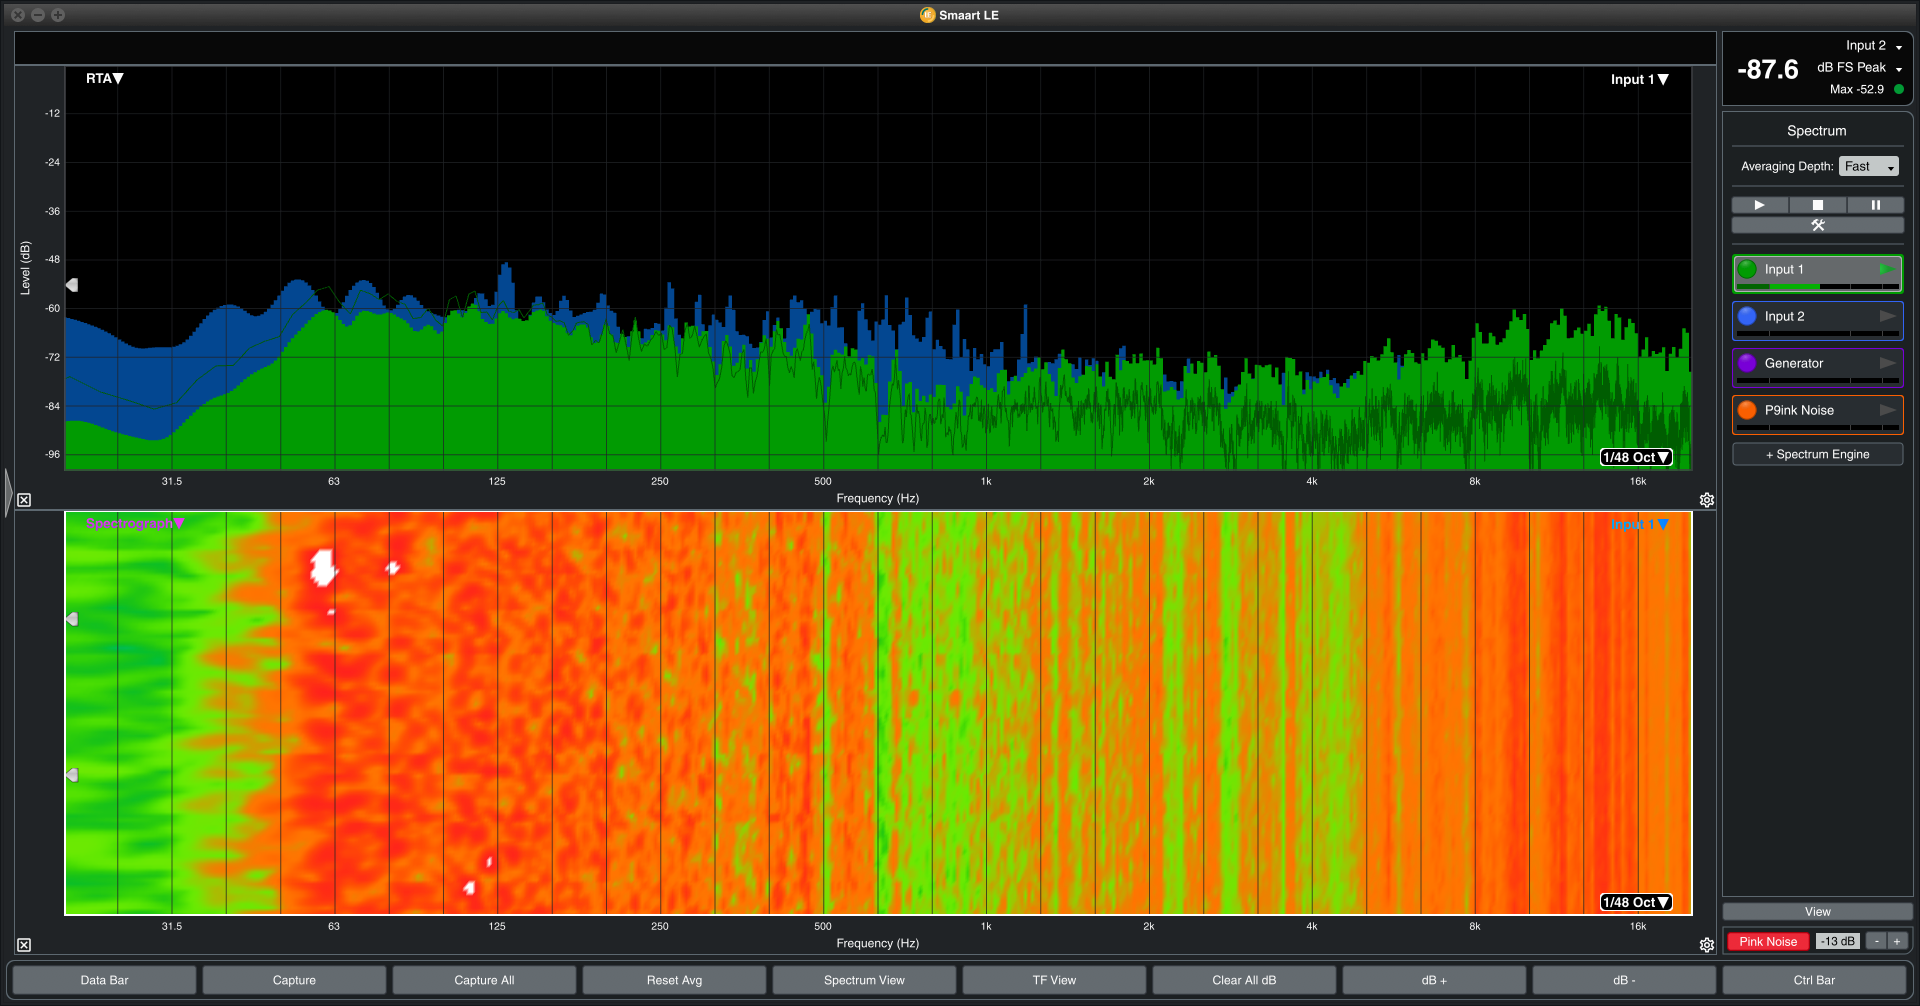Click the lower Spectrograph range marker
Screen dimensions: 1920x1006
72,775
